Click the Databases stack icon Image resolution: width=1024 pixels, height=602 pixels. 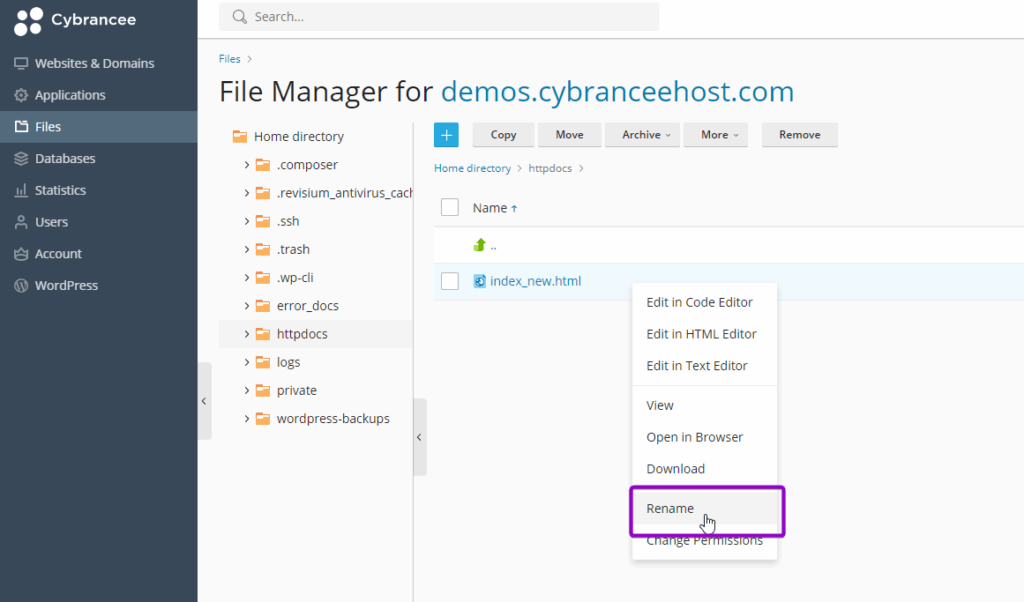pos(21,159)
